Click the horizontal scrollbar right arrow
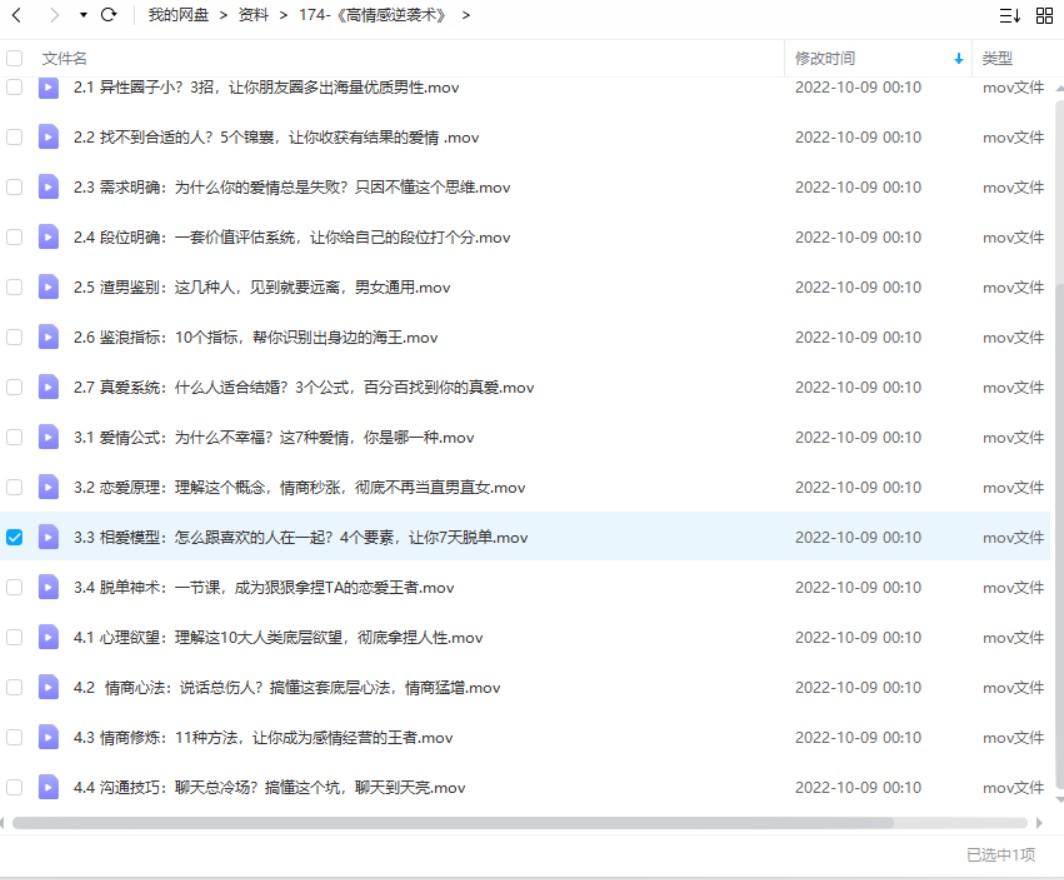The width and height of the screenshot is (1064, 880). [1039, 823]
